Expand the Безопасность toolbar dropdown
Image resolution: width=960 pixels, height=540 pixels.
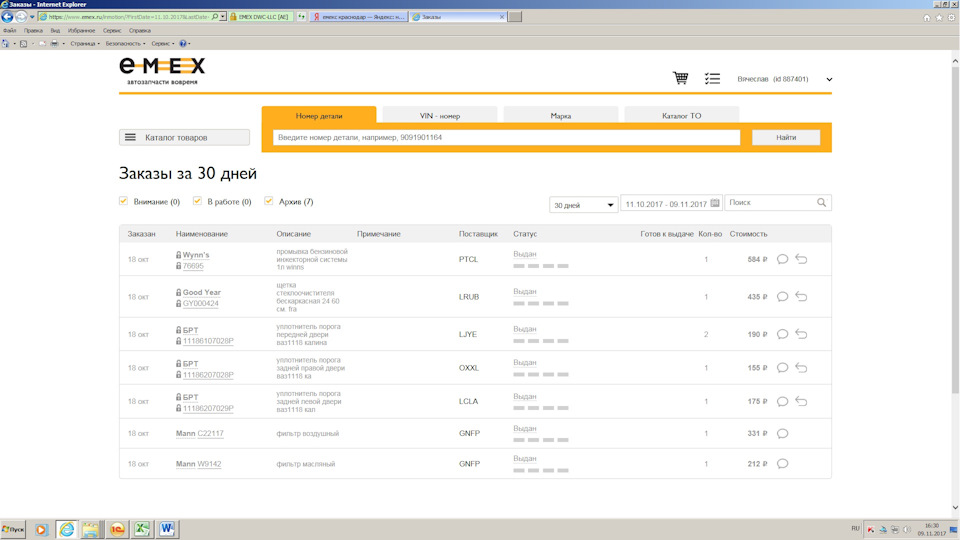pyautogui.click(x=125, y=43)
